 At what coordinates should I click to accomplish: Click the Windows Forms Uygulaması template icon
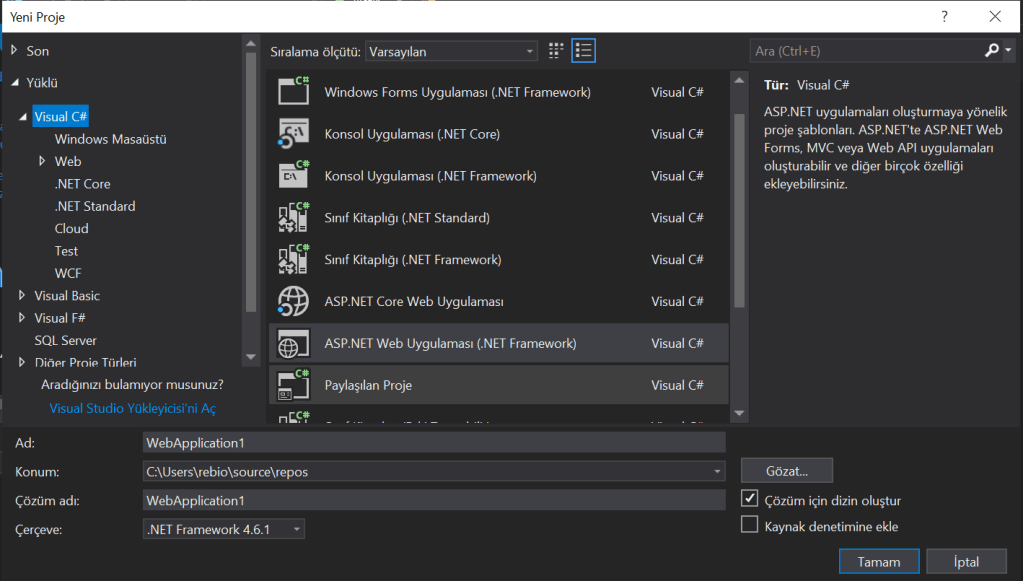coord(294,91)
